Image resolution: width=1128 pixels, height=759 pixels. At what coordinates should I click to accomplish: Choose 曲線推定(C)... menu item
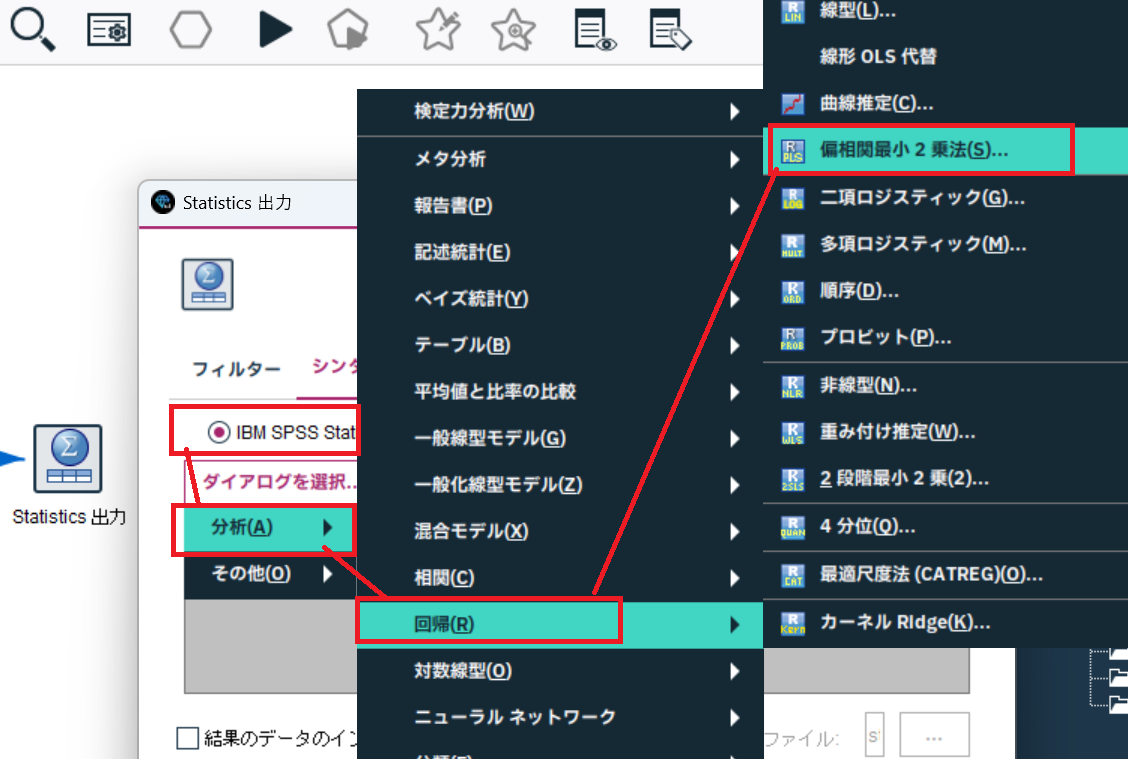click(x=945, y=104)
